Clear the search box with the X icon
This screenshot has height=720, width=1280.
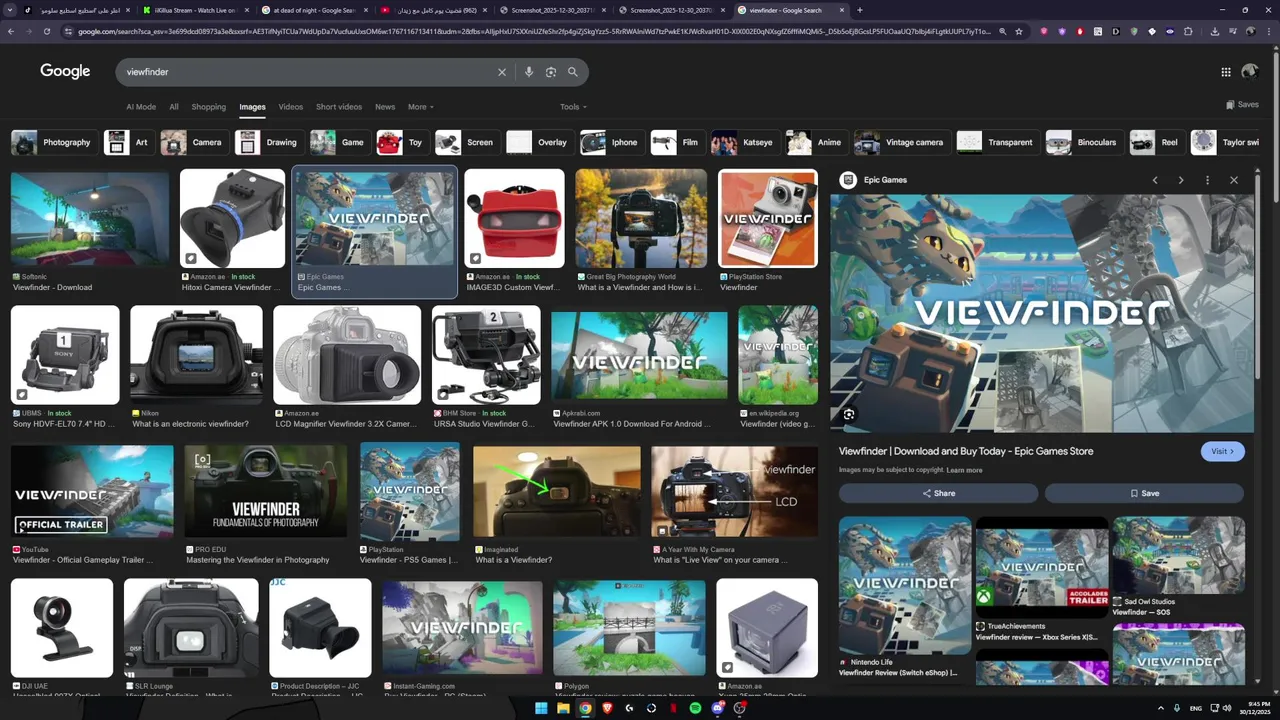502,72
